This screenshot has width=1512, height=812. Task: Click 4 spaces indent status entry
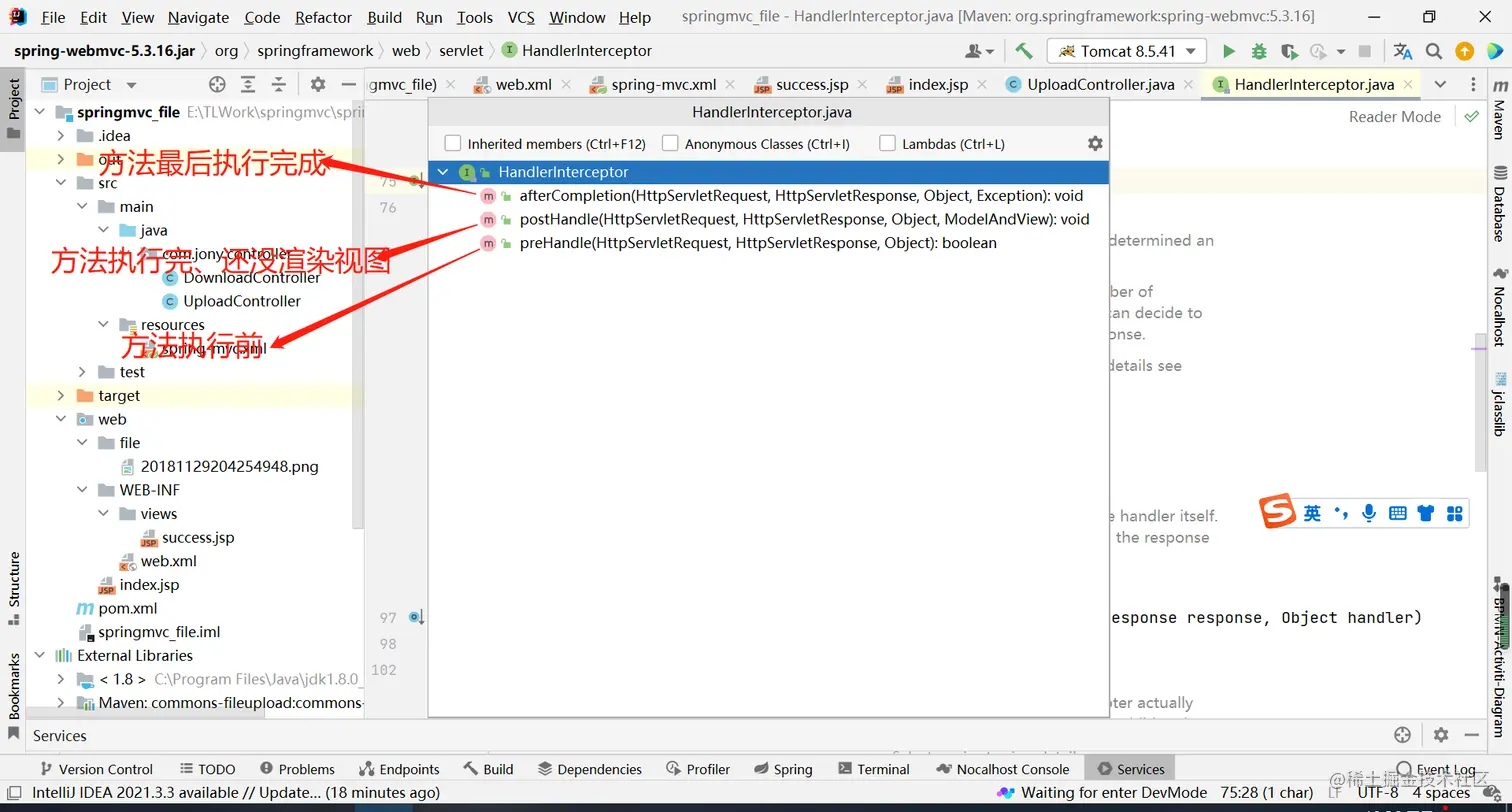click(x=1441, y=793)
